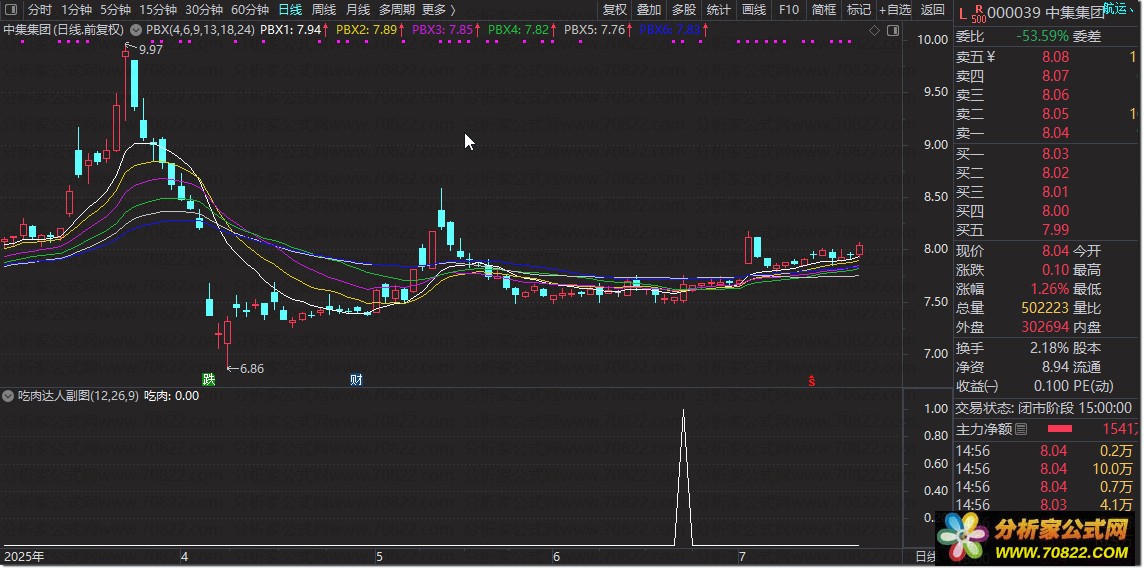The image size is (1145, 569).
Task: Click the red S signal marker
Action: [811, 381]
